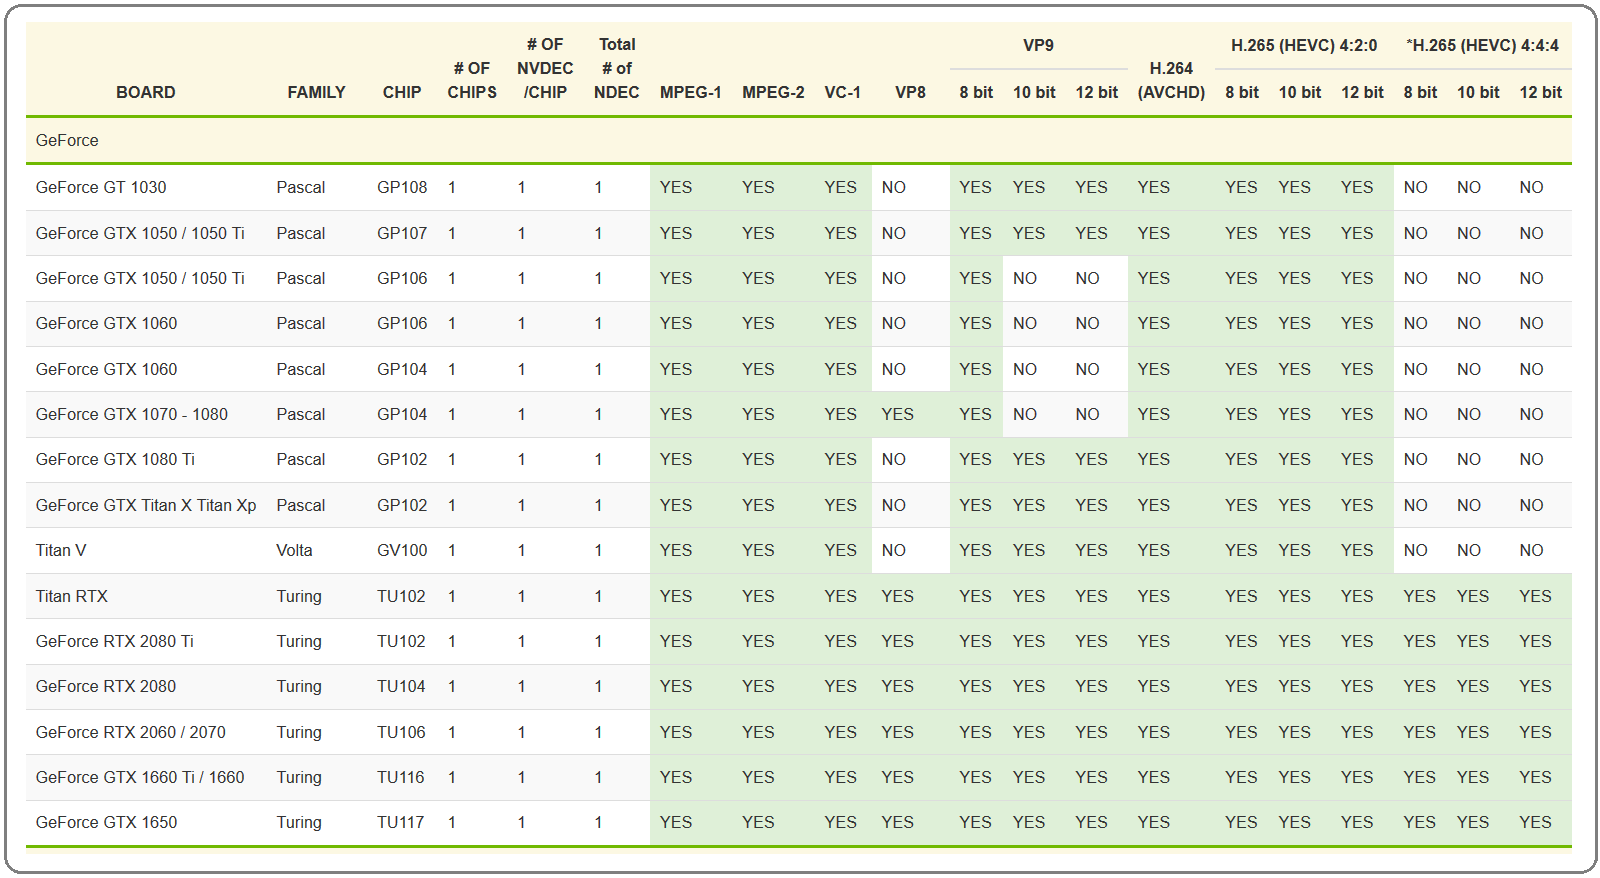Select the '8 bit' subheader under VP9

point(976,92)
